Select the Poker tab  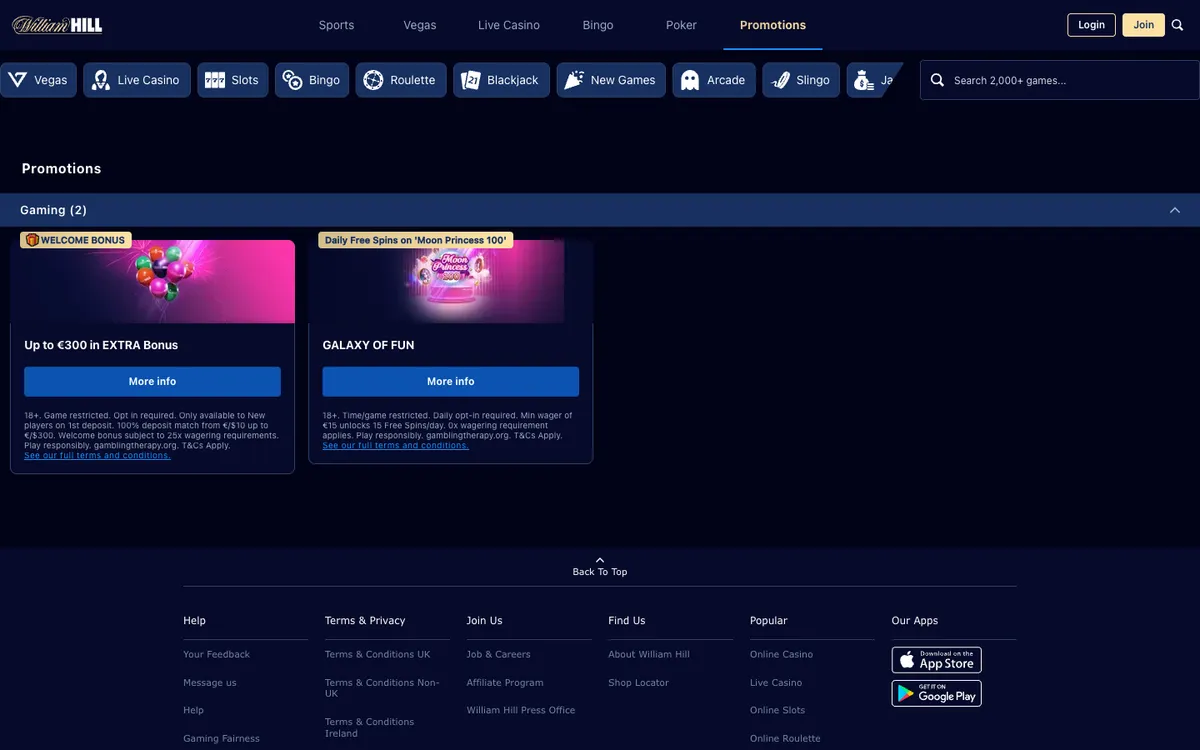(681, 25)
